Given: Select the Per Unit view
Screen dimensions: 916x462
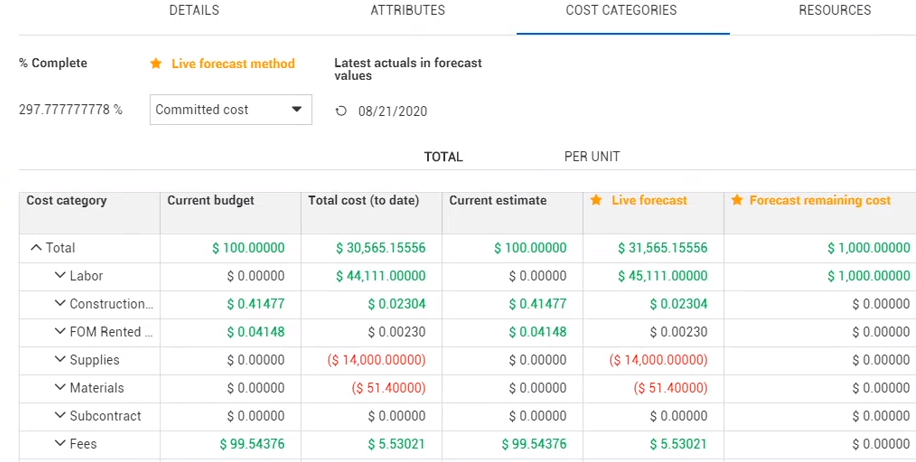Looking at the screenshot, I should point(592,157).
